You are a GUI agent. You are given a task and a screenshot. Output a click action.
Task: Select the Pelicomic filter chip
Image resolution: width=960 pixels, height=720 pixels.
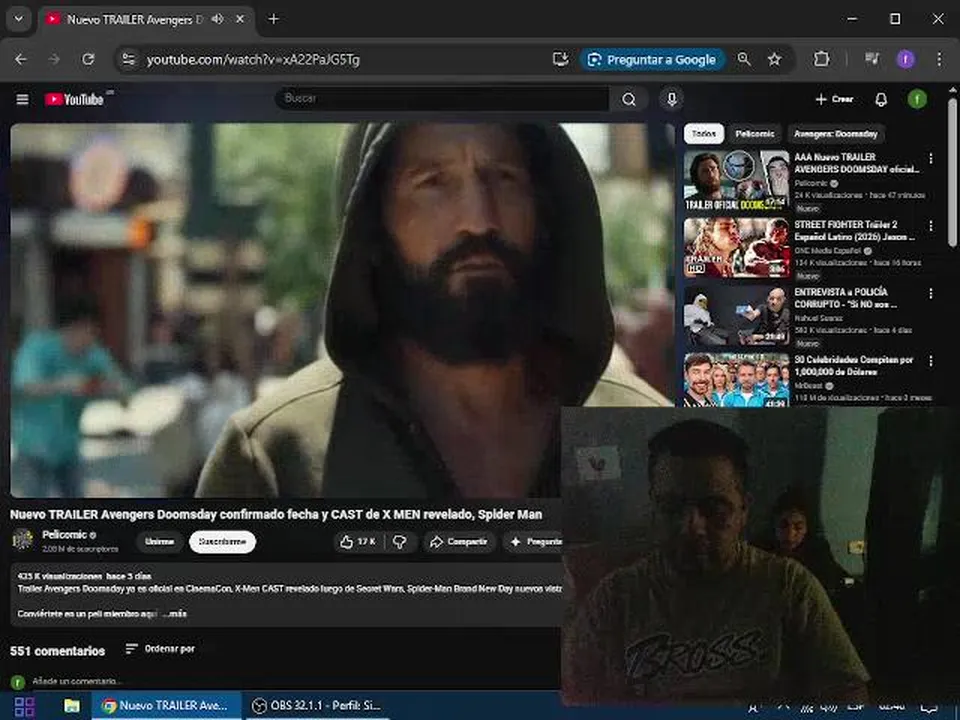[754, 133]
